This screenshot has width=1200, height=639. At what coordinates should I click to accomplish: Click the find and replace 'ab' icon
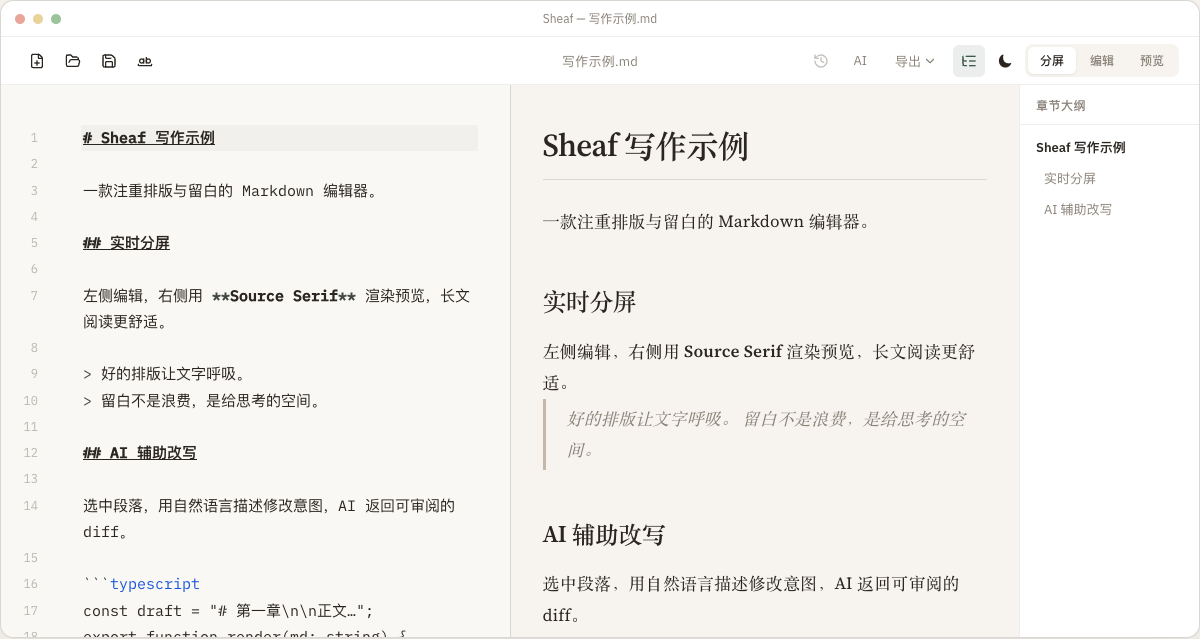pos(145,61)
